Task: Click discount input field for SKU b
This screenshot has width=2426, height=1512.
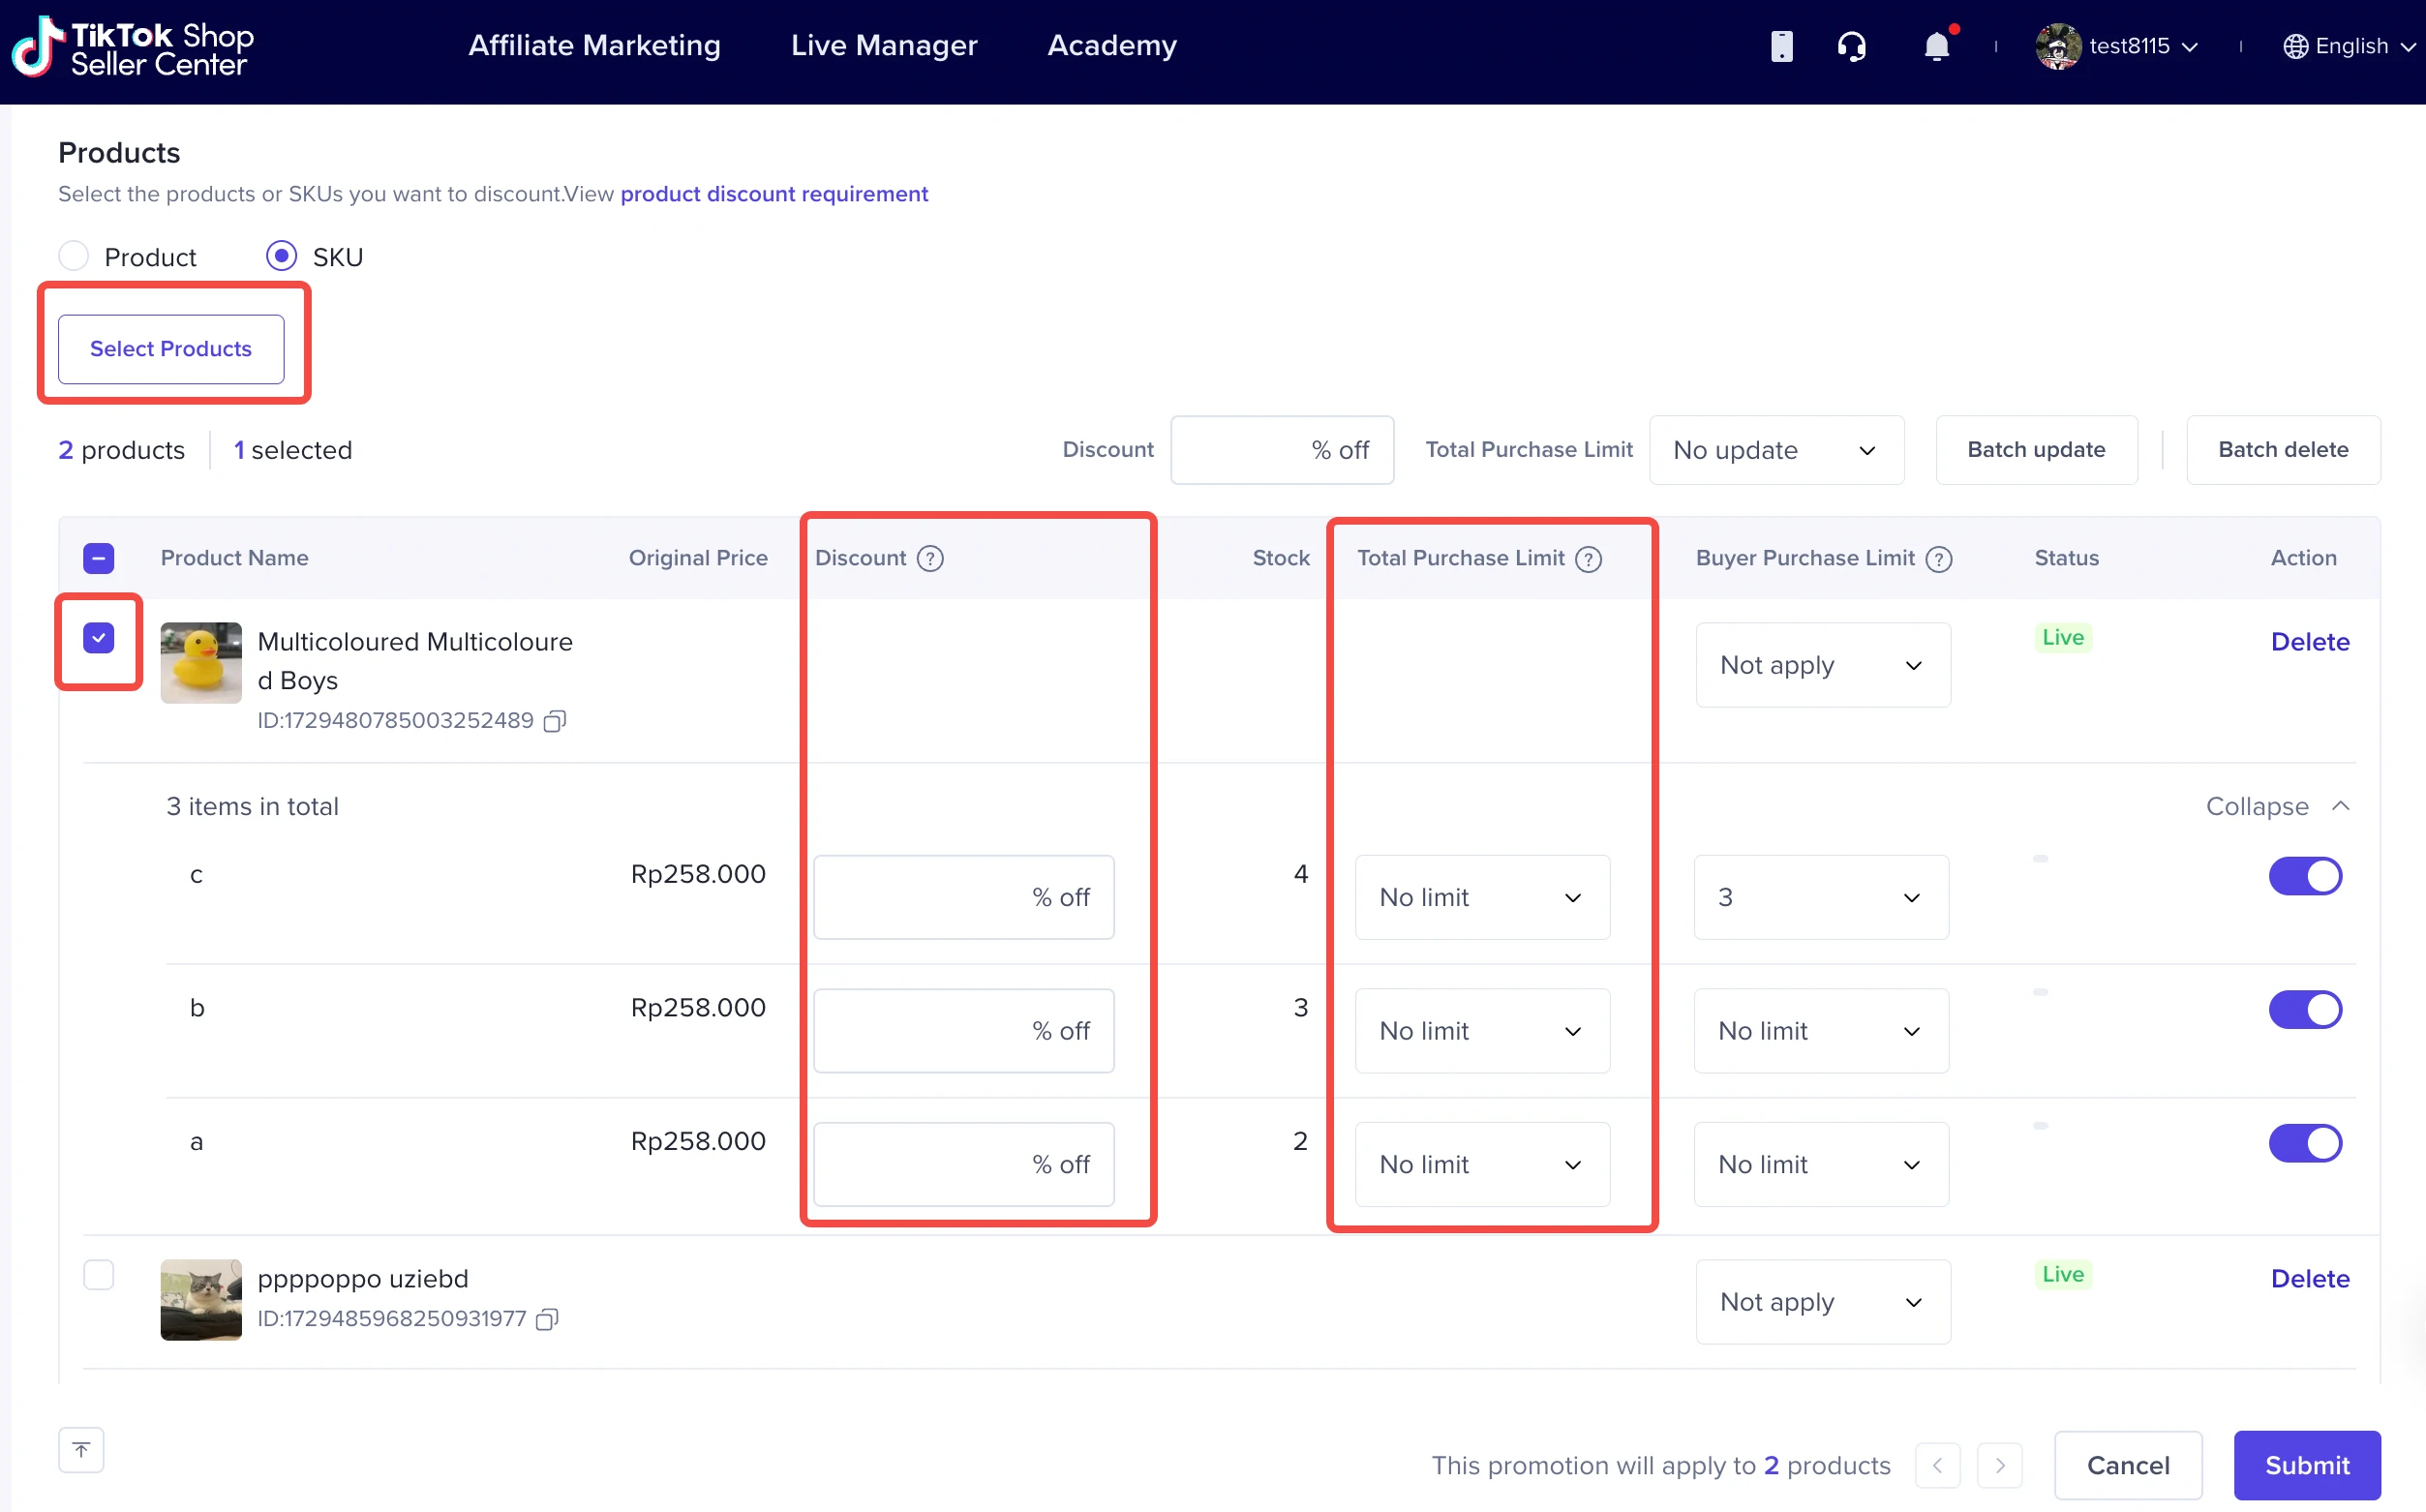Action: point(962,1030)
